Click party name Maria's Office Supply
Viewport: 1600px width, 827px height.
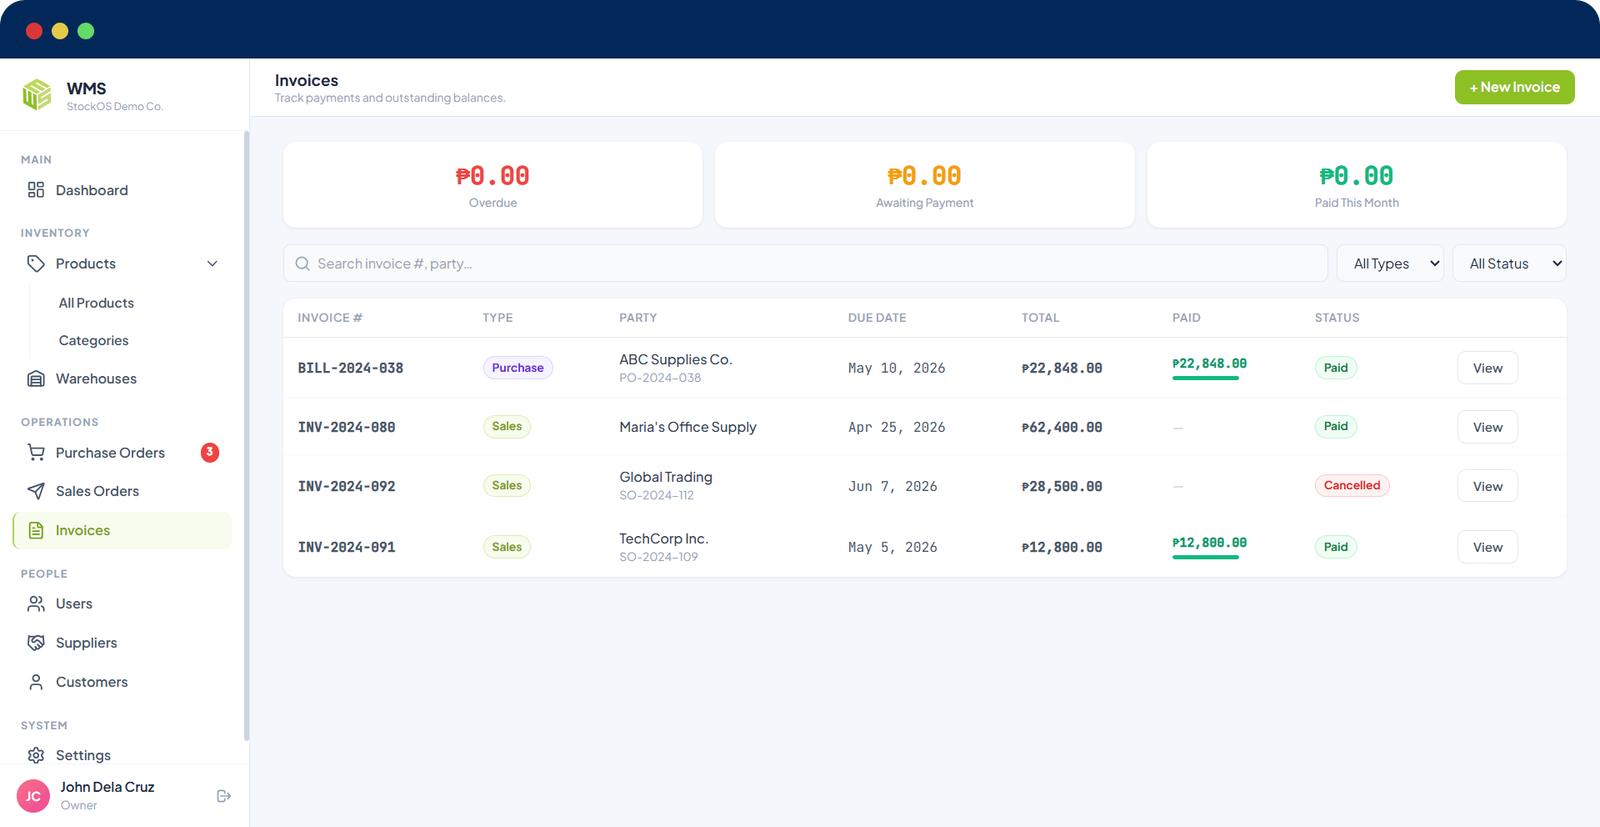pyautogui.click(x=688, y=427)
